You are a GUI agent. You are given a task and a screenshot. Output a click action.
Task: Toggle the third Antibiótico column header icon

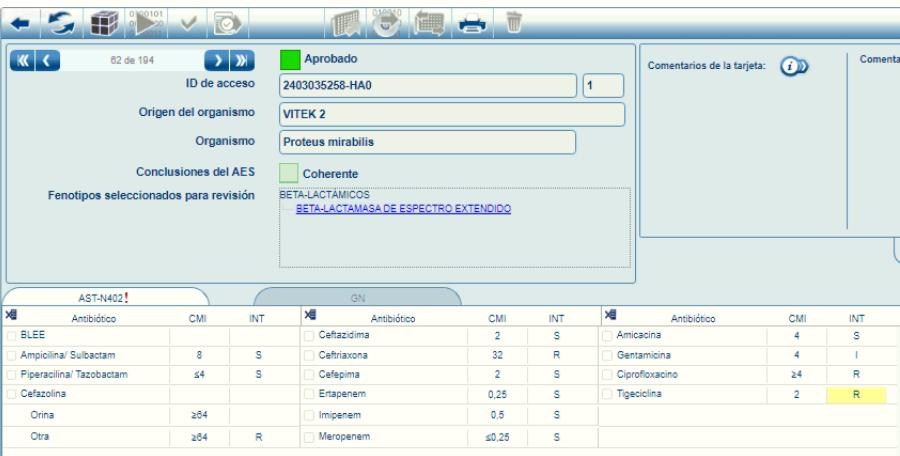pyautogui.click(x=610, y=317)
